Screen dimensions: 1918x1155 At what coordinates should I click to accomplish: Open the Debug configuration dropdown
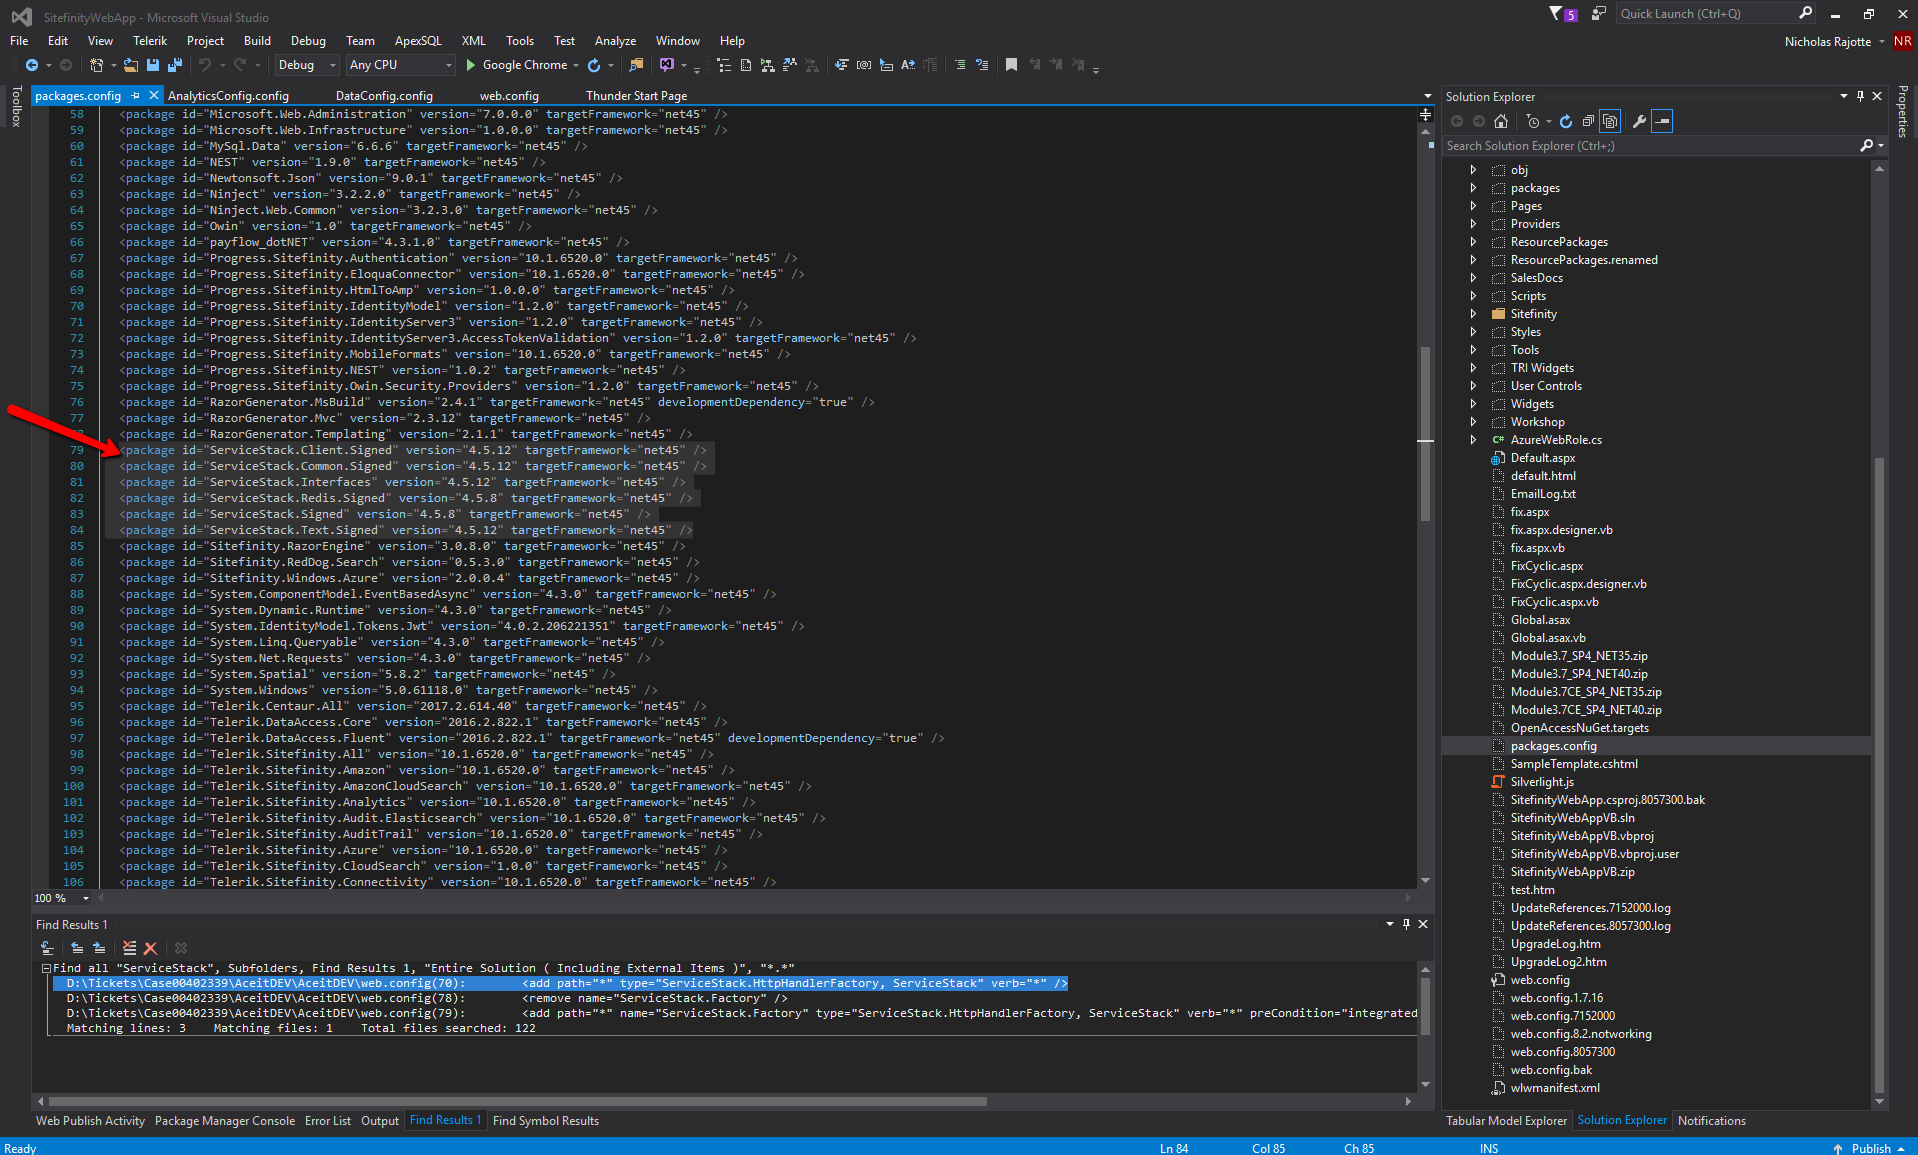point(308,65)
